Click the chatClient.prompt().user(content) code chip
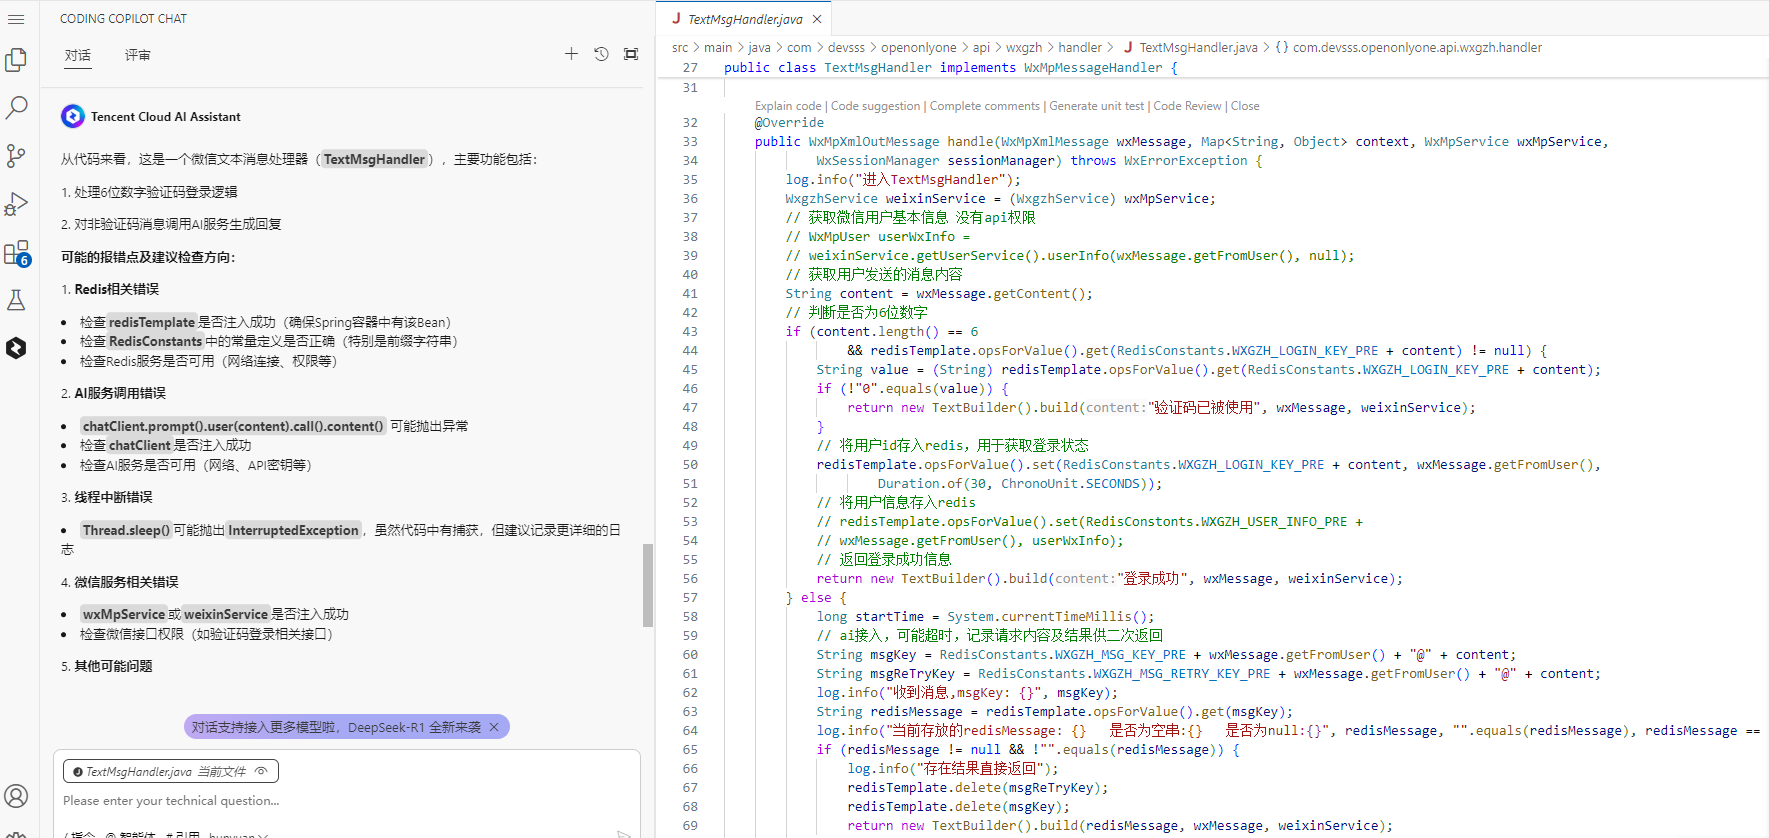The width and height of the screenshot is (1769, 838). point(233,426)
